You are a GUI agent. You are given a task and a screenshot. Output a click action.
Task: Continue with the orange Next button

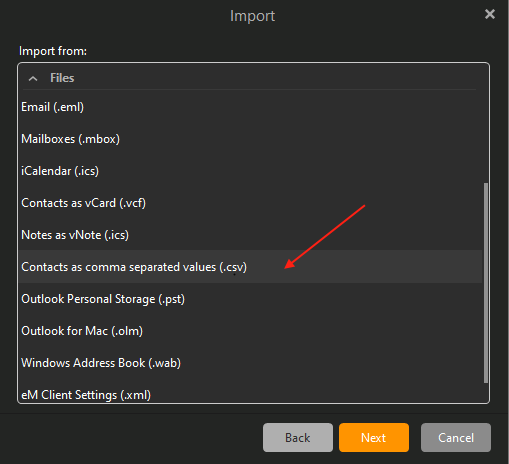pos(374,438)
